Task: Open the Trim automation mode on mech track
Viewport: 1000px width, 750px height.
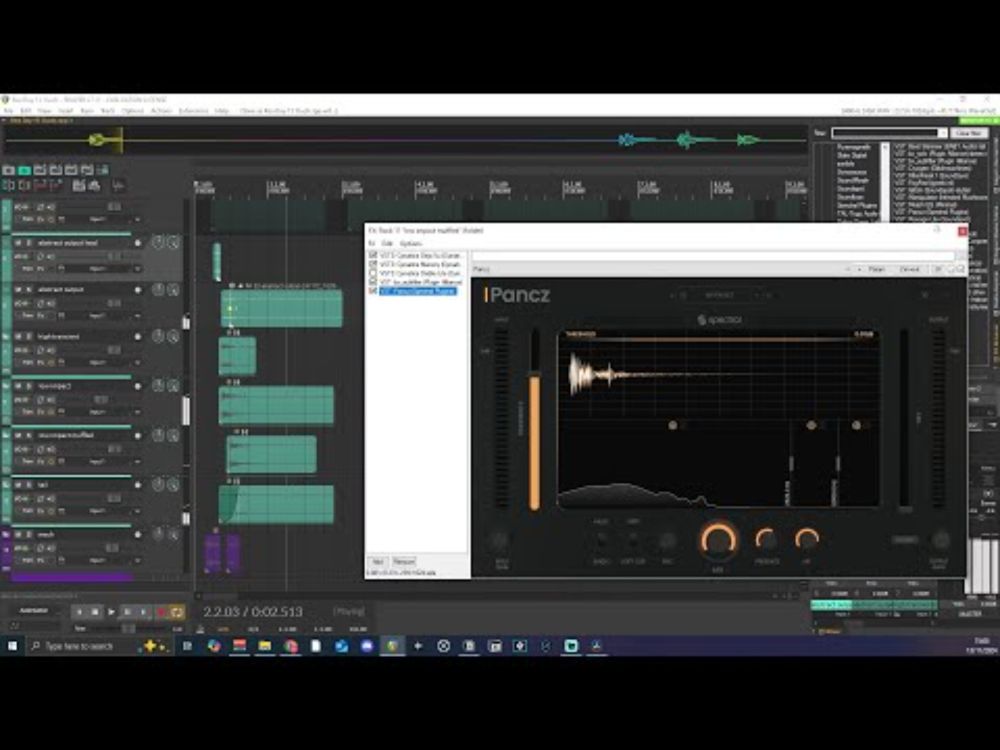Action: 27,561
